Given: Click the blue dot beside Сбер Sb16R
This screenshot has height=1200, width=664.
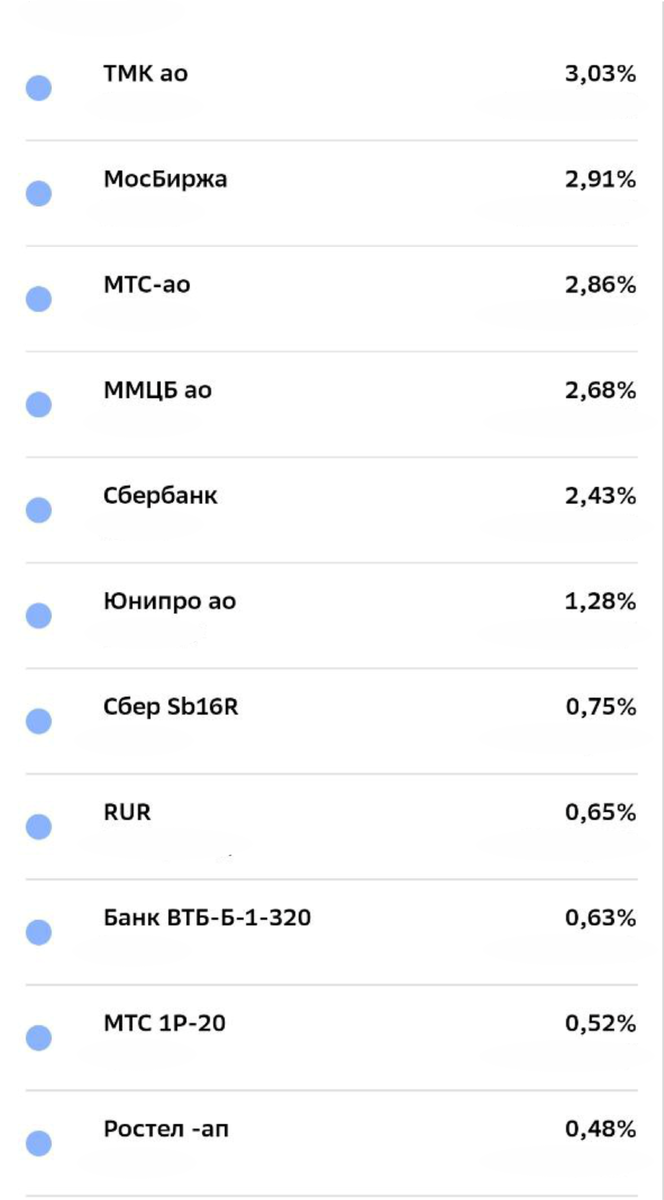Looking at the screenshot, I should pyautogui.click(x=38, y=721).
